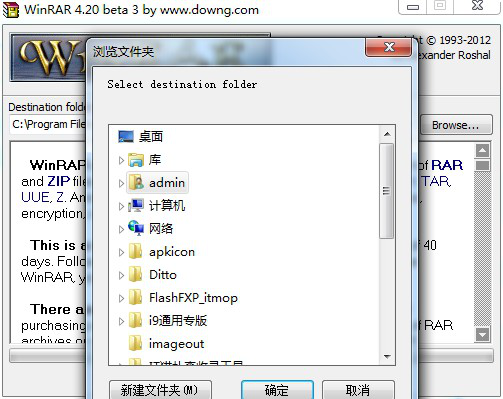Select the imageout folder name

point(176,344)
